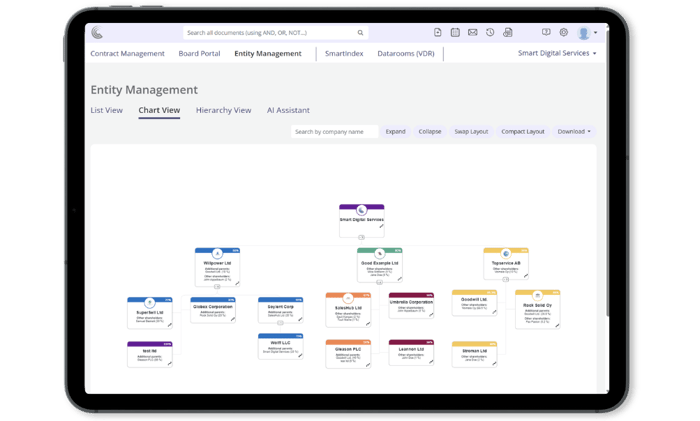700x421 pixels.
Task: Click the Expand button
Action: pos(396,131)
